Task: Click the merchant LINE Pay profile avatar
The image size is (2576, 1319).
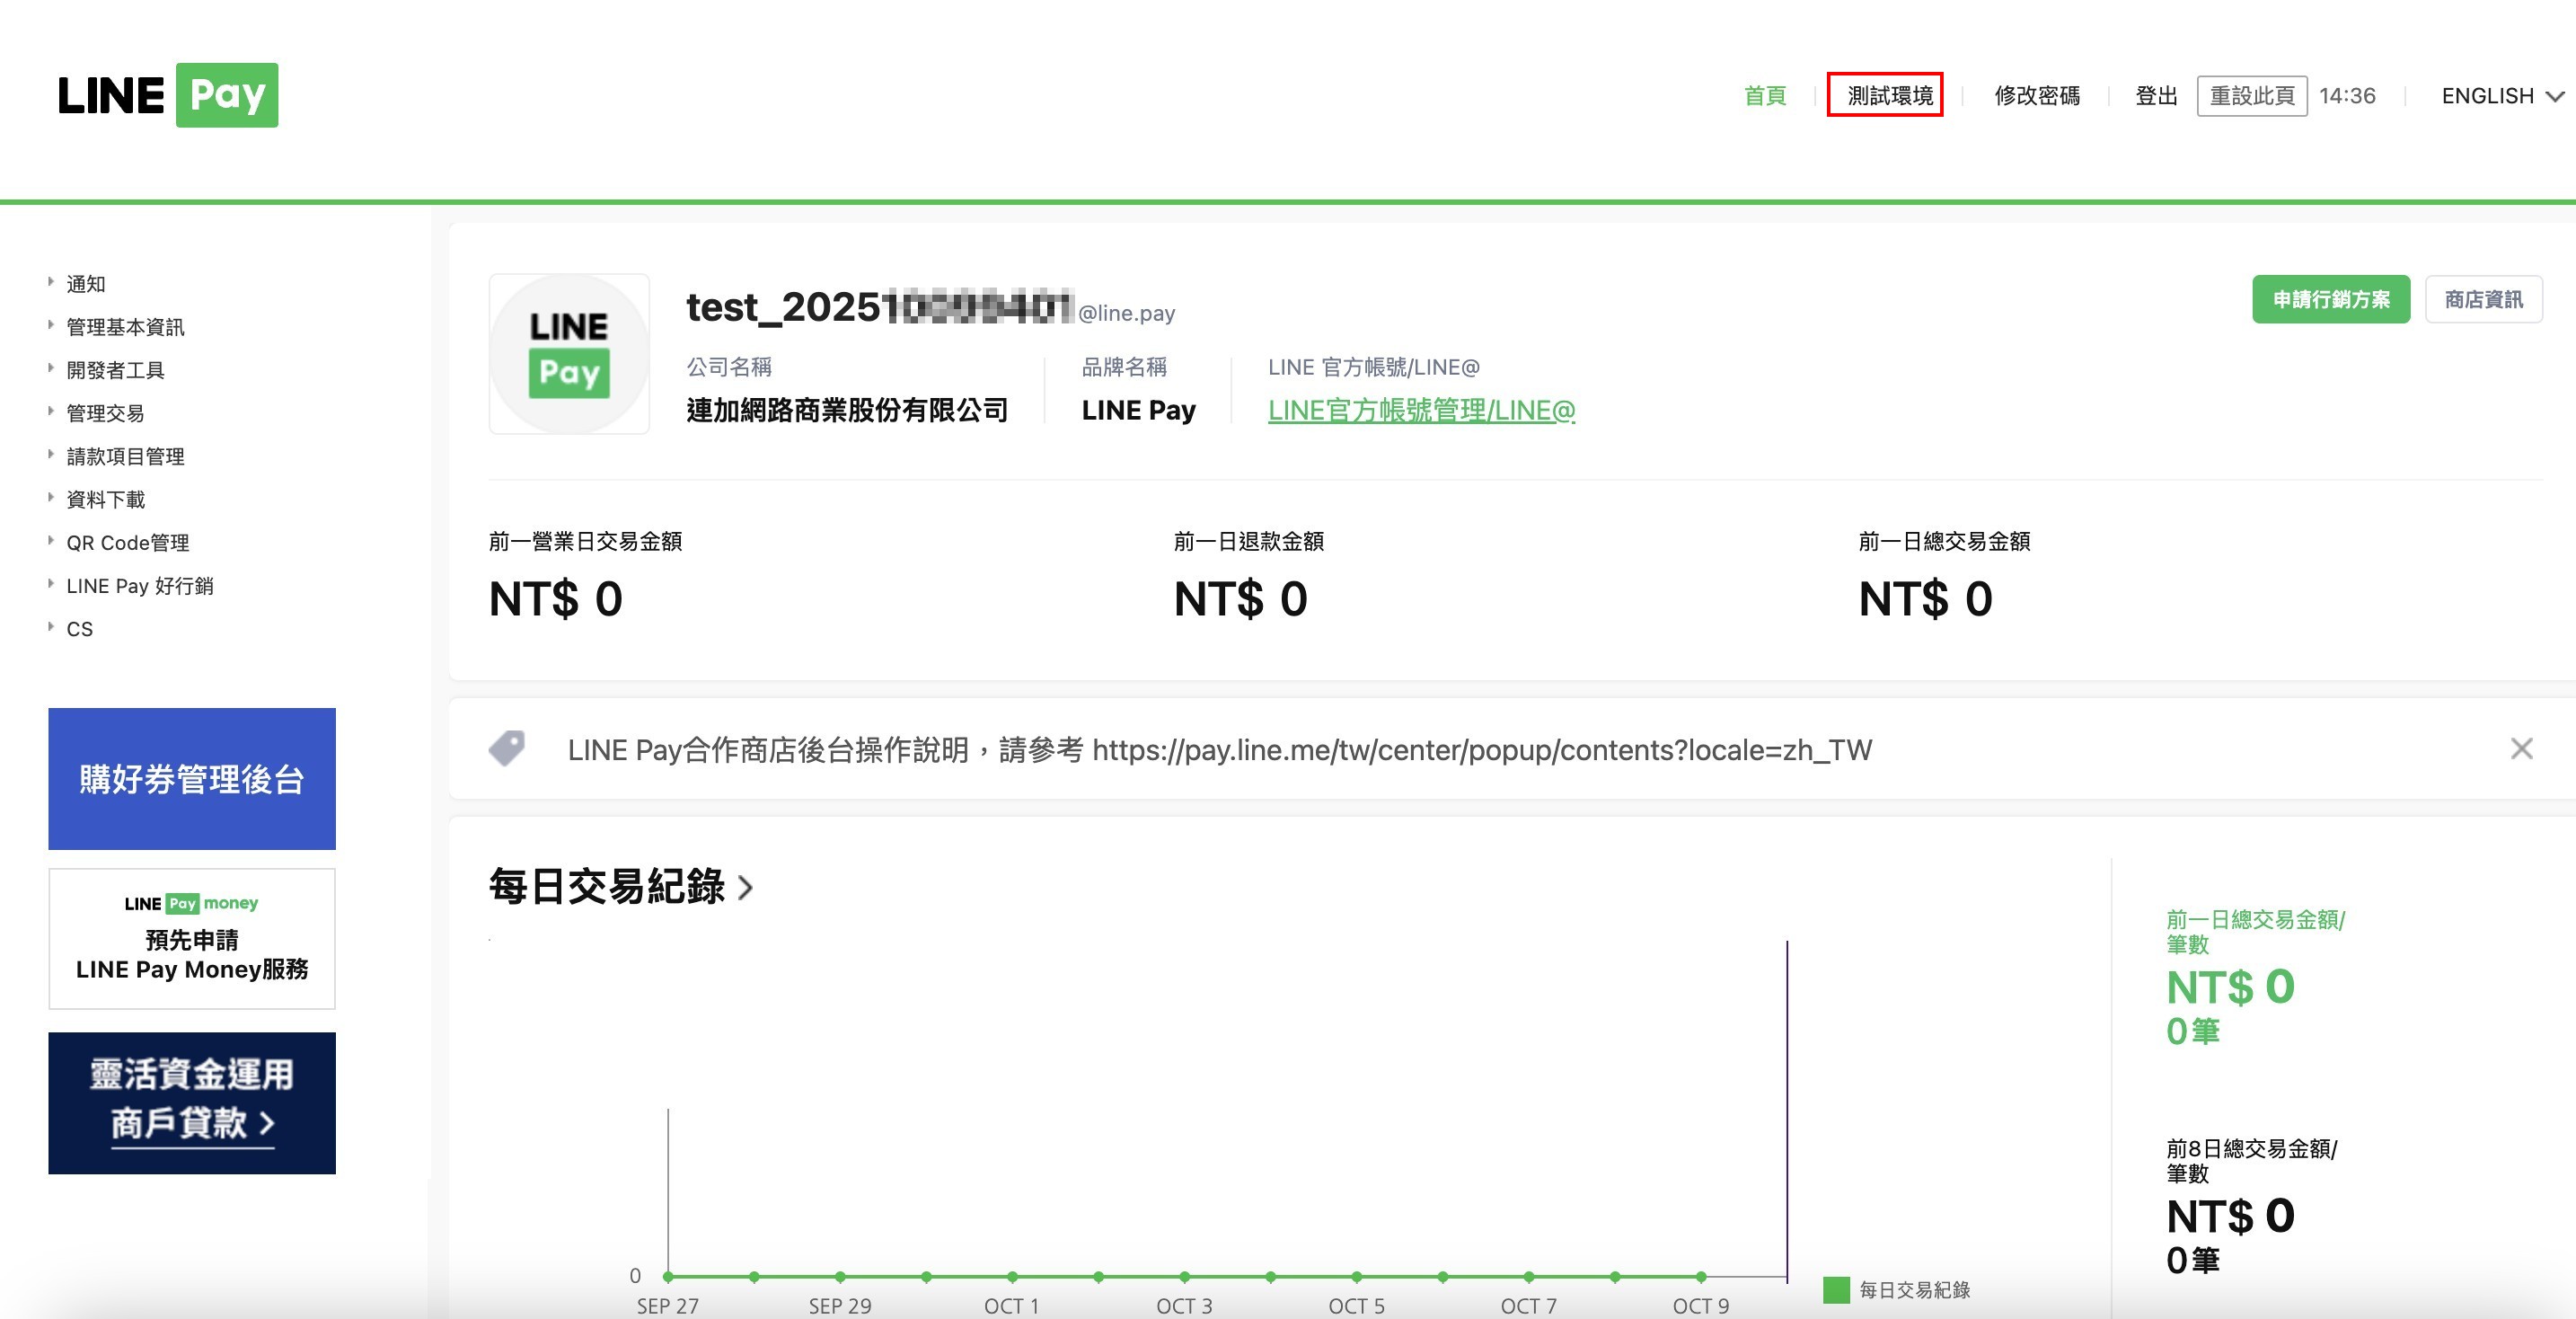Action: (x=569, y=353)
